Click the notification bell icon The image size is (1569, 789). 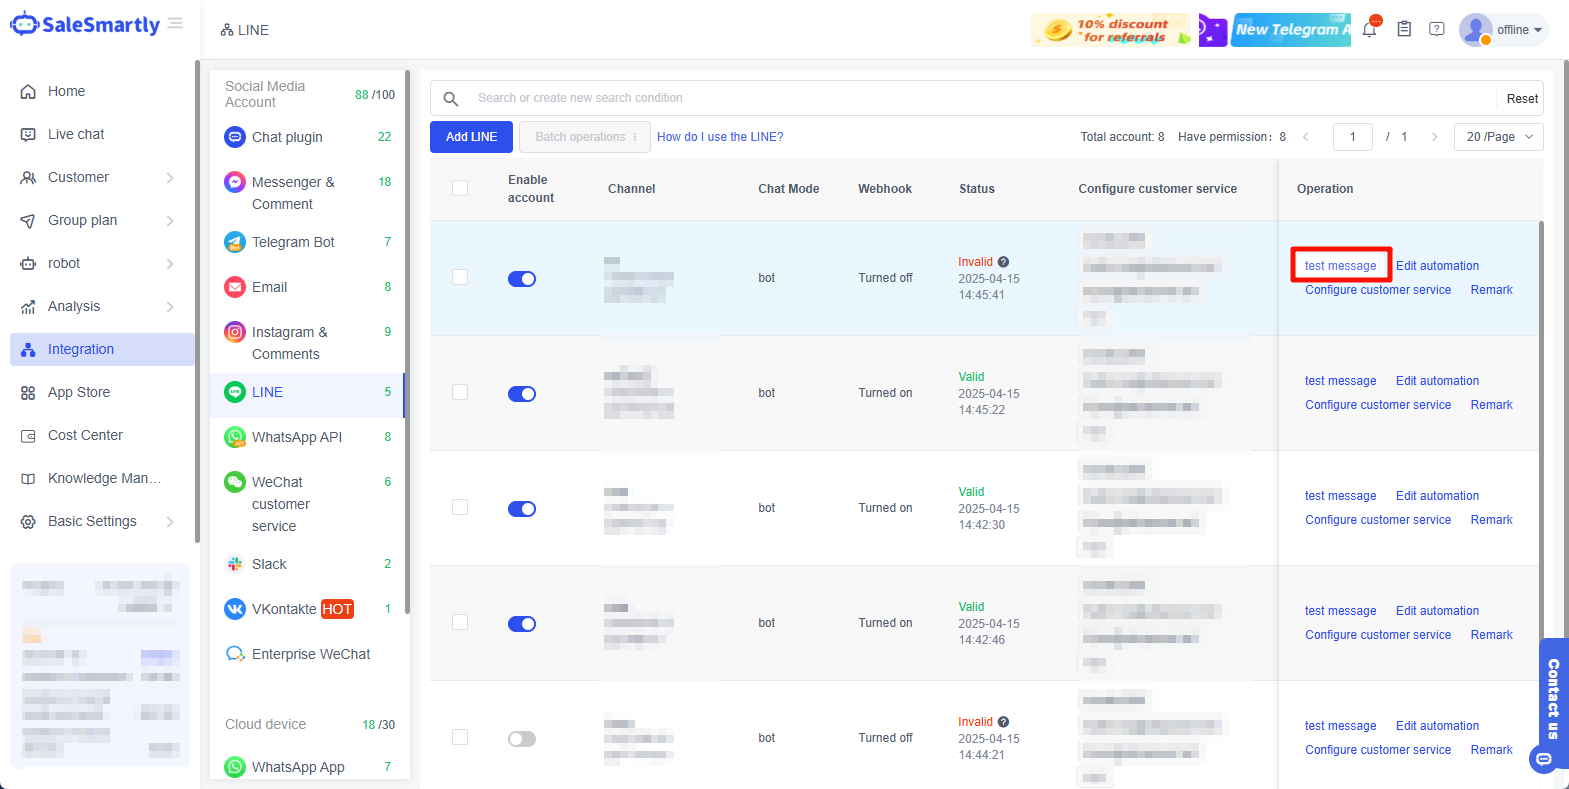pyautogui.click(x=1369, y=30)
